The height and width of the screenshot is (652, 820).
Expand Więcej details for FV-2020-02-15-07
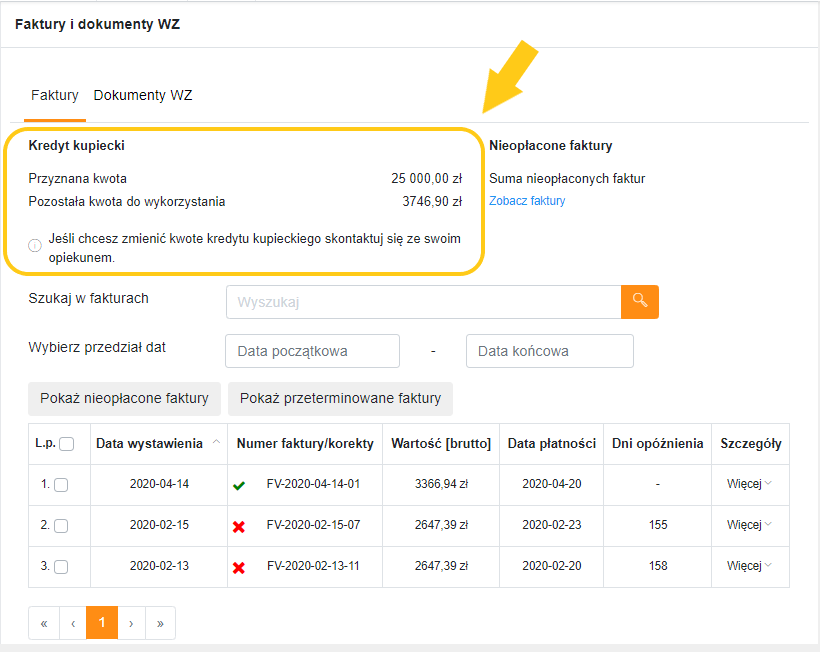tap(749, 524)
